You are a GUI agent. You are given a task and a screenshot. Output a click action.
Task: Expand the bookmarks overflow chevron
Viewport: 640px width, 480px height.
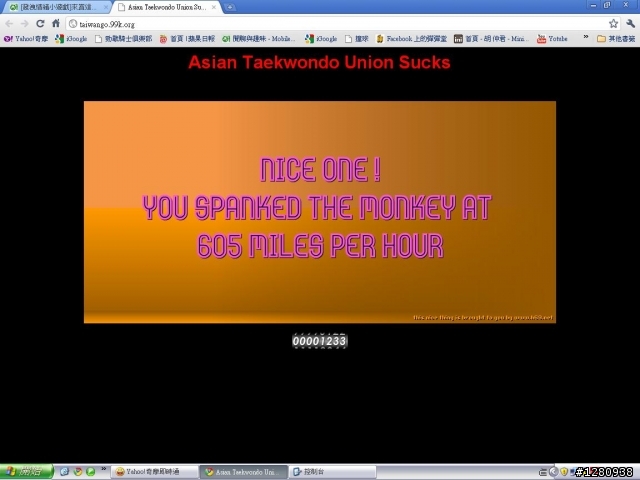(x=586, y=38)
